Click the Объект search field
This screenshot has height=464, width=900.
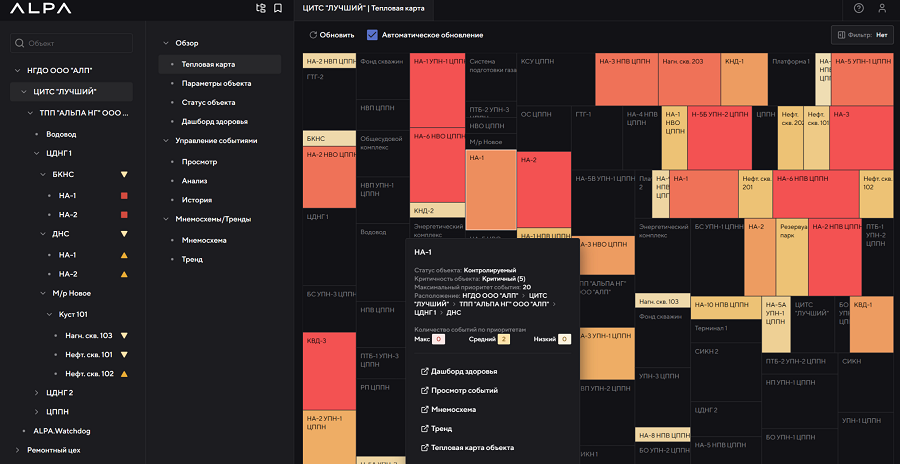[70, 44]
